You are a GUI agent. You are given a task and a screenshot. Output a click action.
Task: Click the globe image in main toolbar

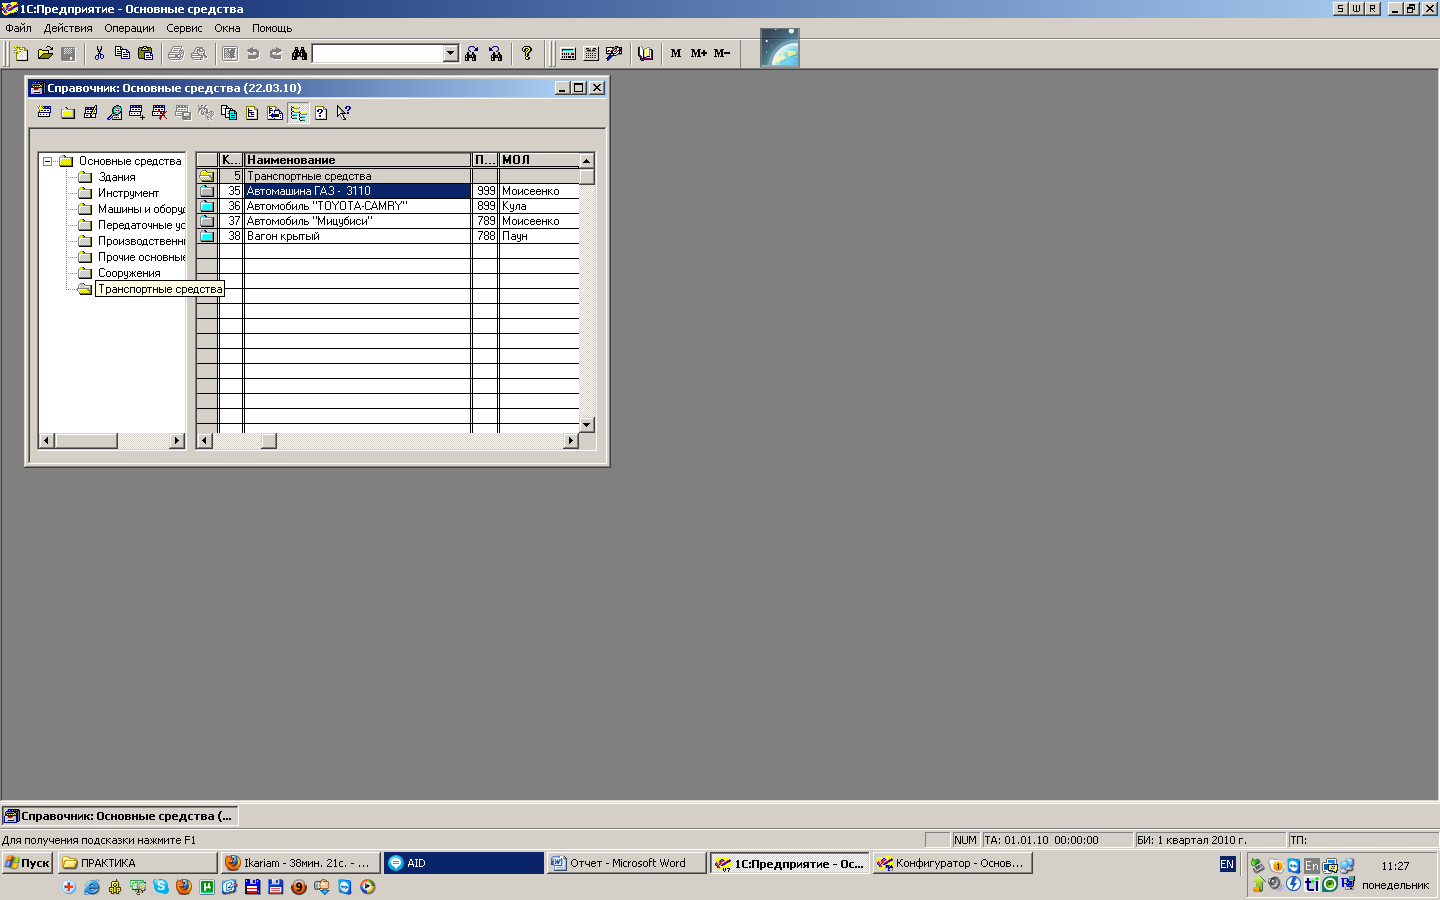point(780,48)
